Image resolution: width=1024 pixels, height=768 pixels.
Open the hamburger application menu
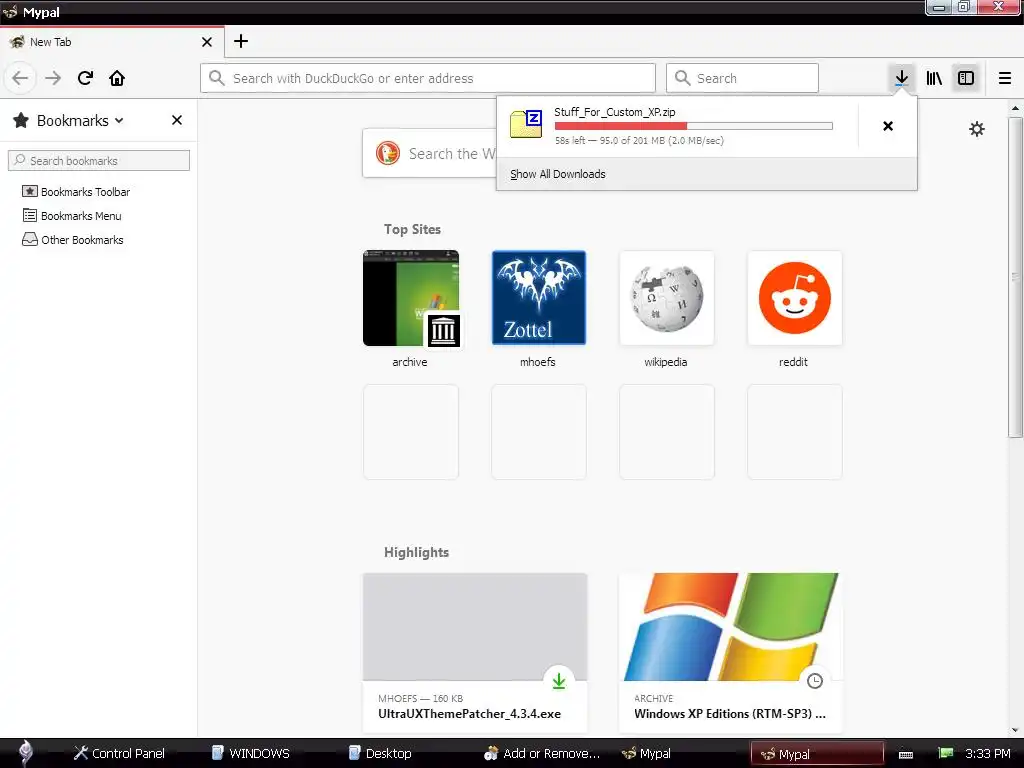1004,78
